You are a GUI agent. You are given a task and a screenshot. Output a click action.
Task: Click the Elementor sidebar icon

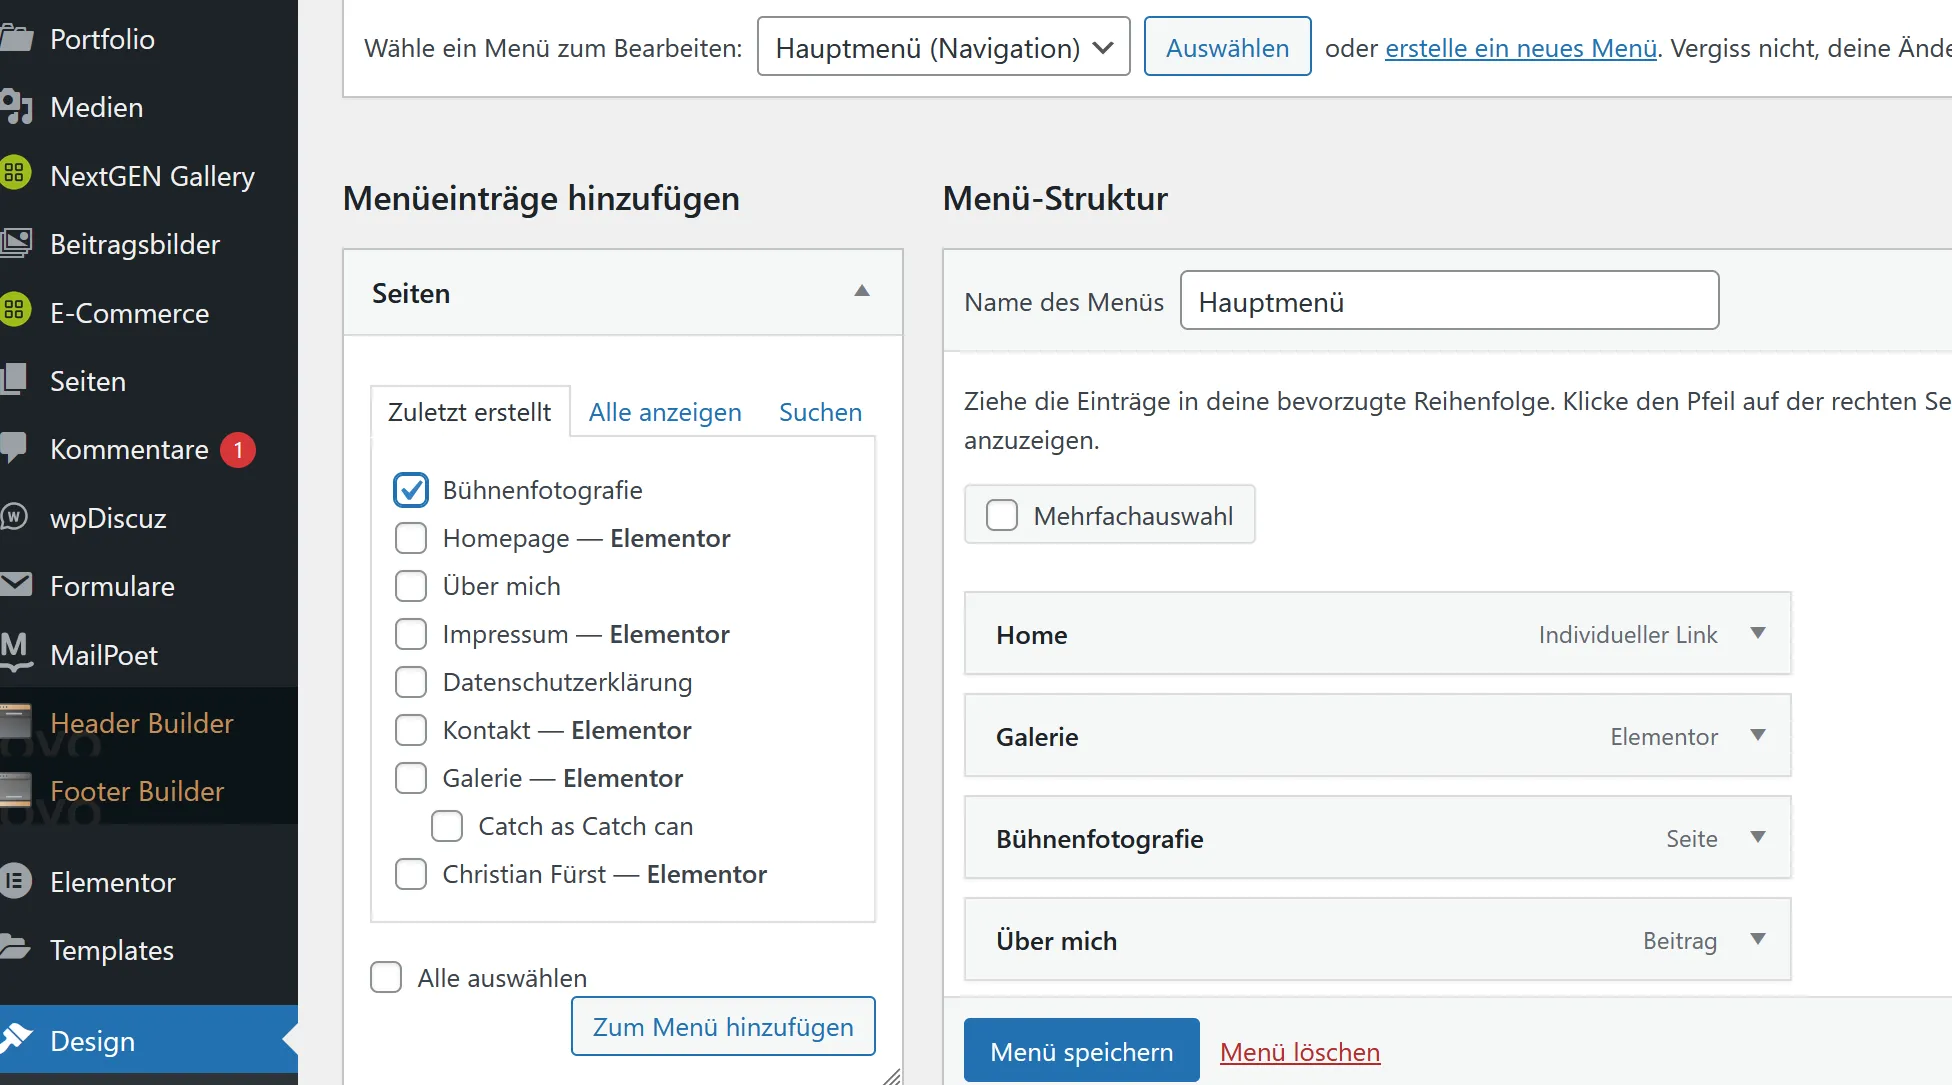click(14, 881)
